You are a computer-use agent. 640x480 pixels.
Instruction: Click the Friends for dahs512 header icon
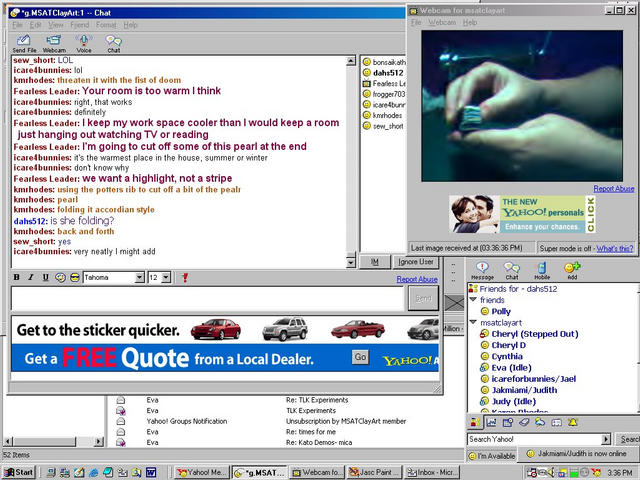[473, 289]
